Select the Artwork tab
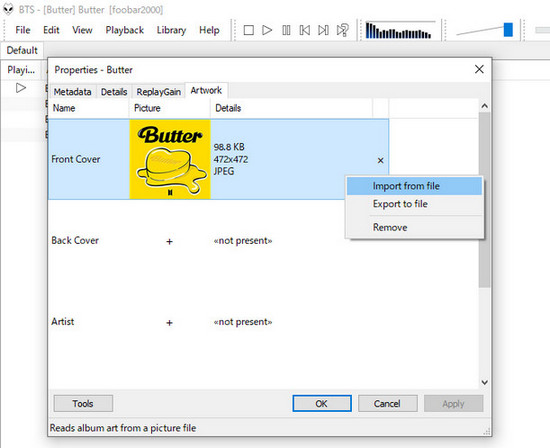This screenshot has height=448, width=550. point(206,91)
